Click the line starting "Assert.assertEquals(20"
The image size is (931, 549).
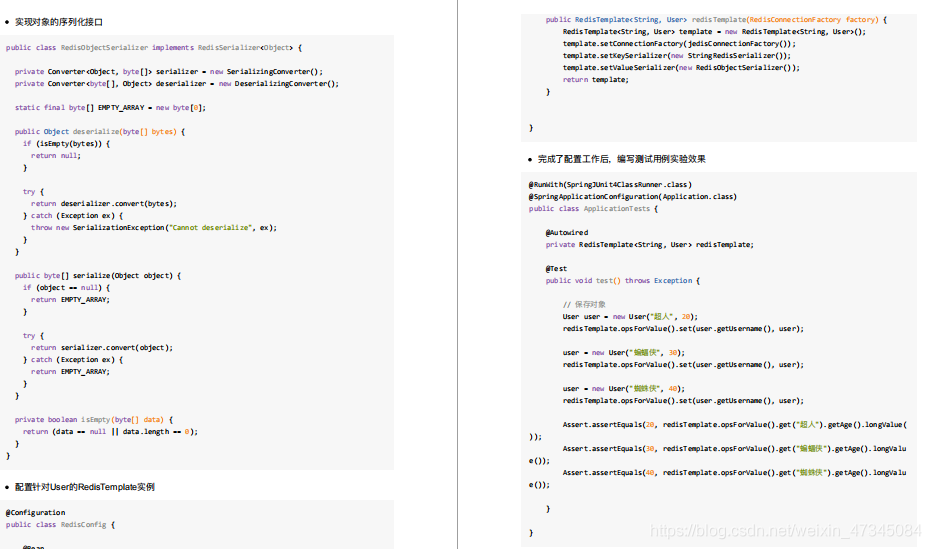735,425
